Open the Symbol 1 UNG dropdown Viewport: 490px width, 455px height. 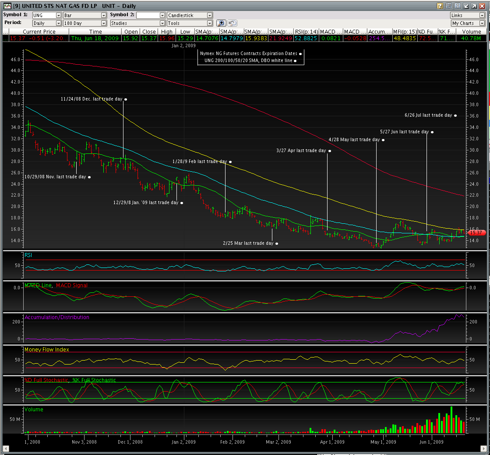point(59,15)
